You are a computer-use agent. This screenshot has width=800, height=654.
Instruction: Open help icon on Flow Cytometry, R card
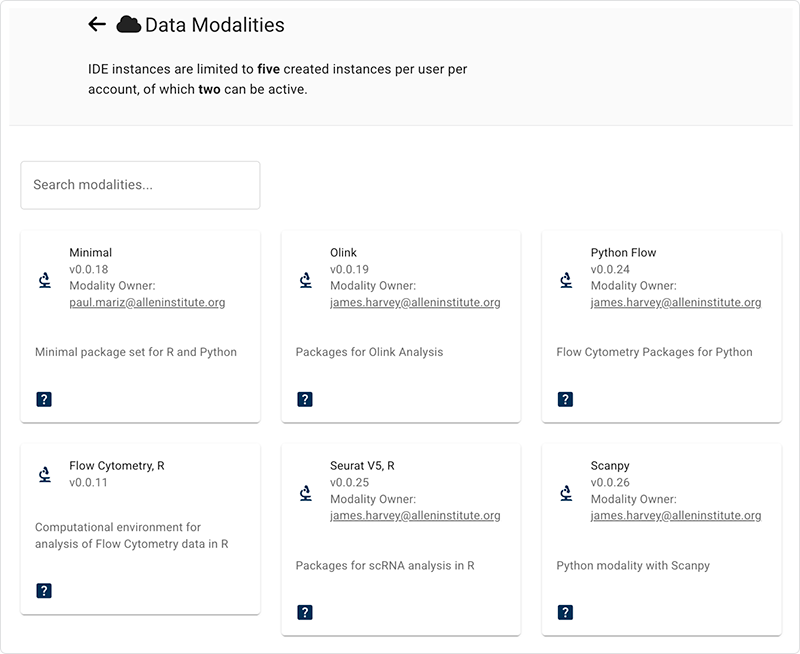pos(44,591)
